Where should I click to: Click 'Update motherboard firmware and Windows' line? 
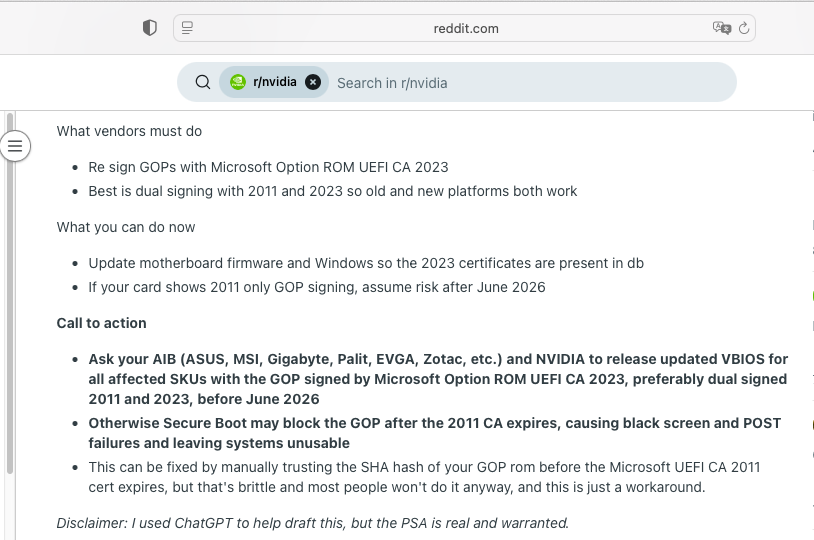366,263
